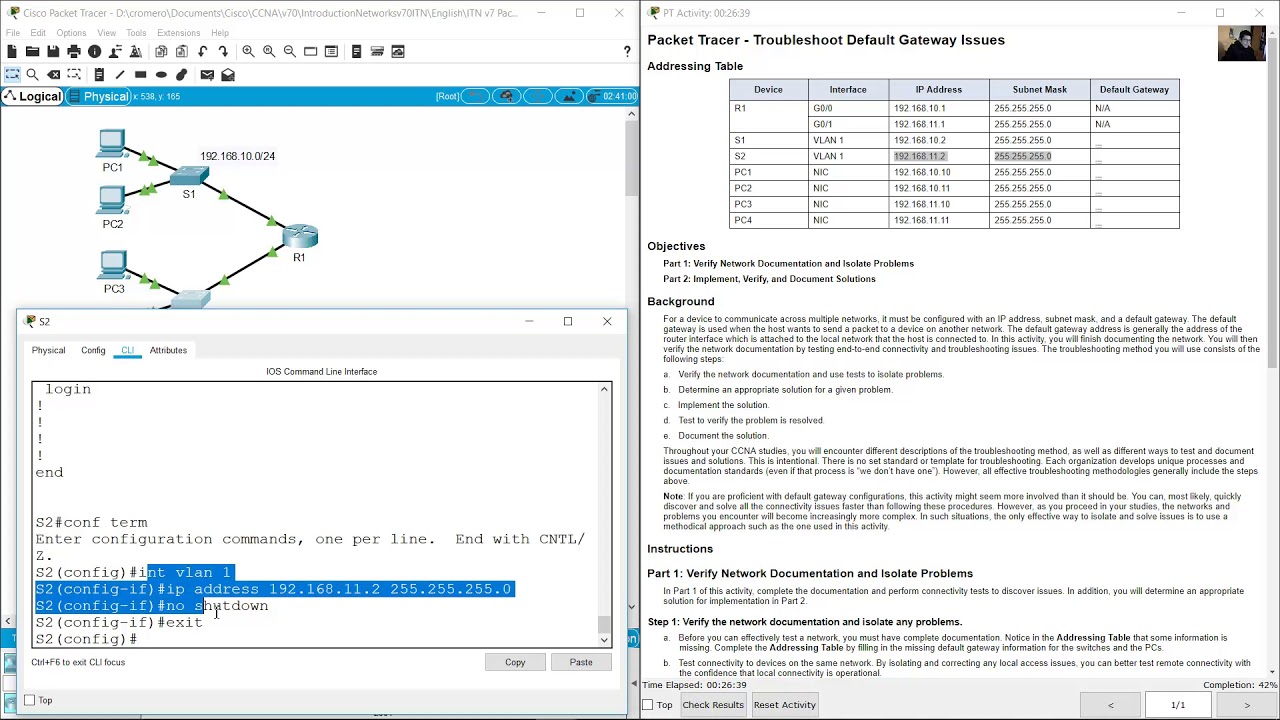1280x720 pixels.
Task: Open the View menu
Action: point(106,33)
